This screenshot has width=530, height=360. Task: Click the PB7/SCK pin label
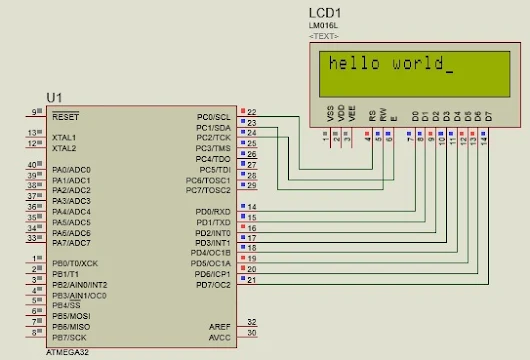(69, 337)
